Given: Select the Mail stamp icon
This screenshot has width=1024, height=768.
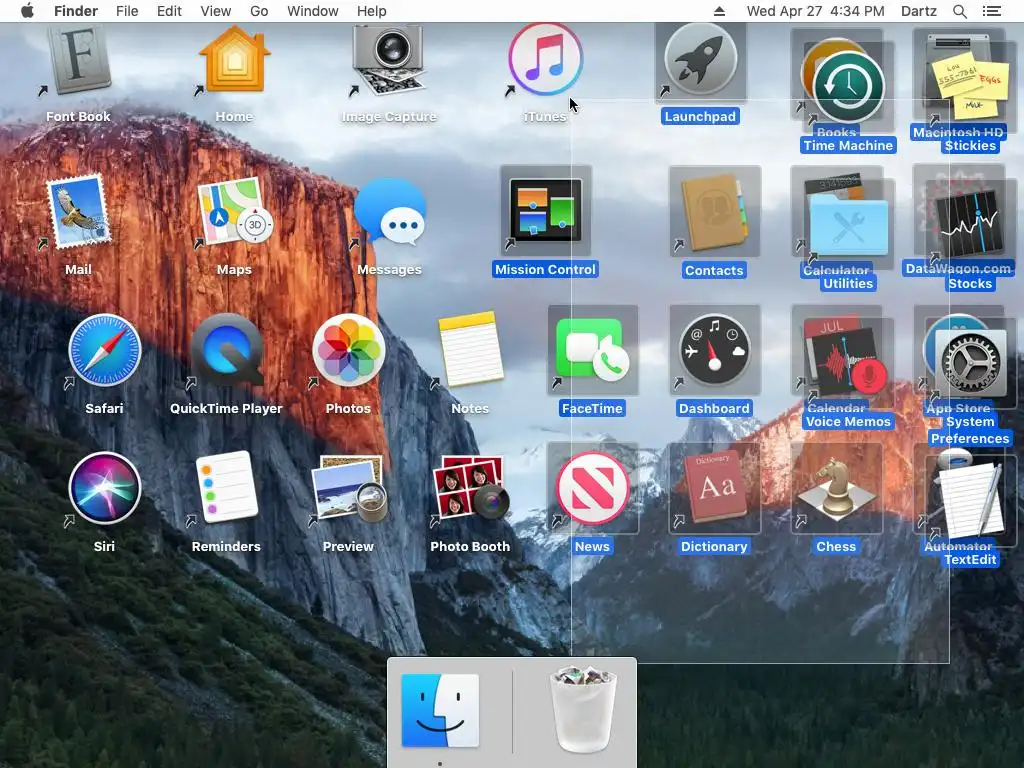Looking at the screenshot, I should pyautogui.click(x=78, y=212).
